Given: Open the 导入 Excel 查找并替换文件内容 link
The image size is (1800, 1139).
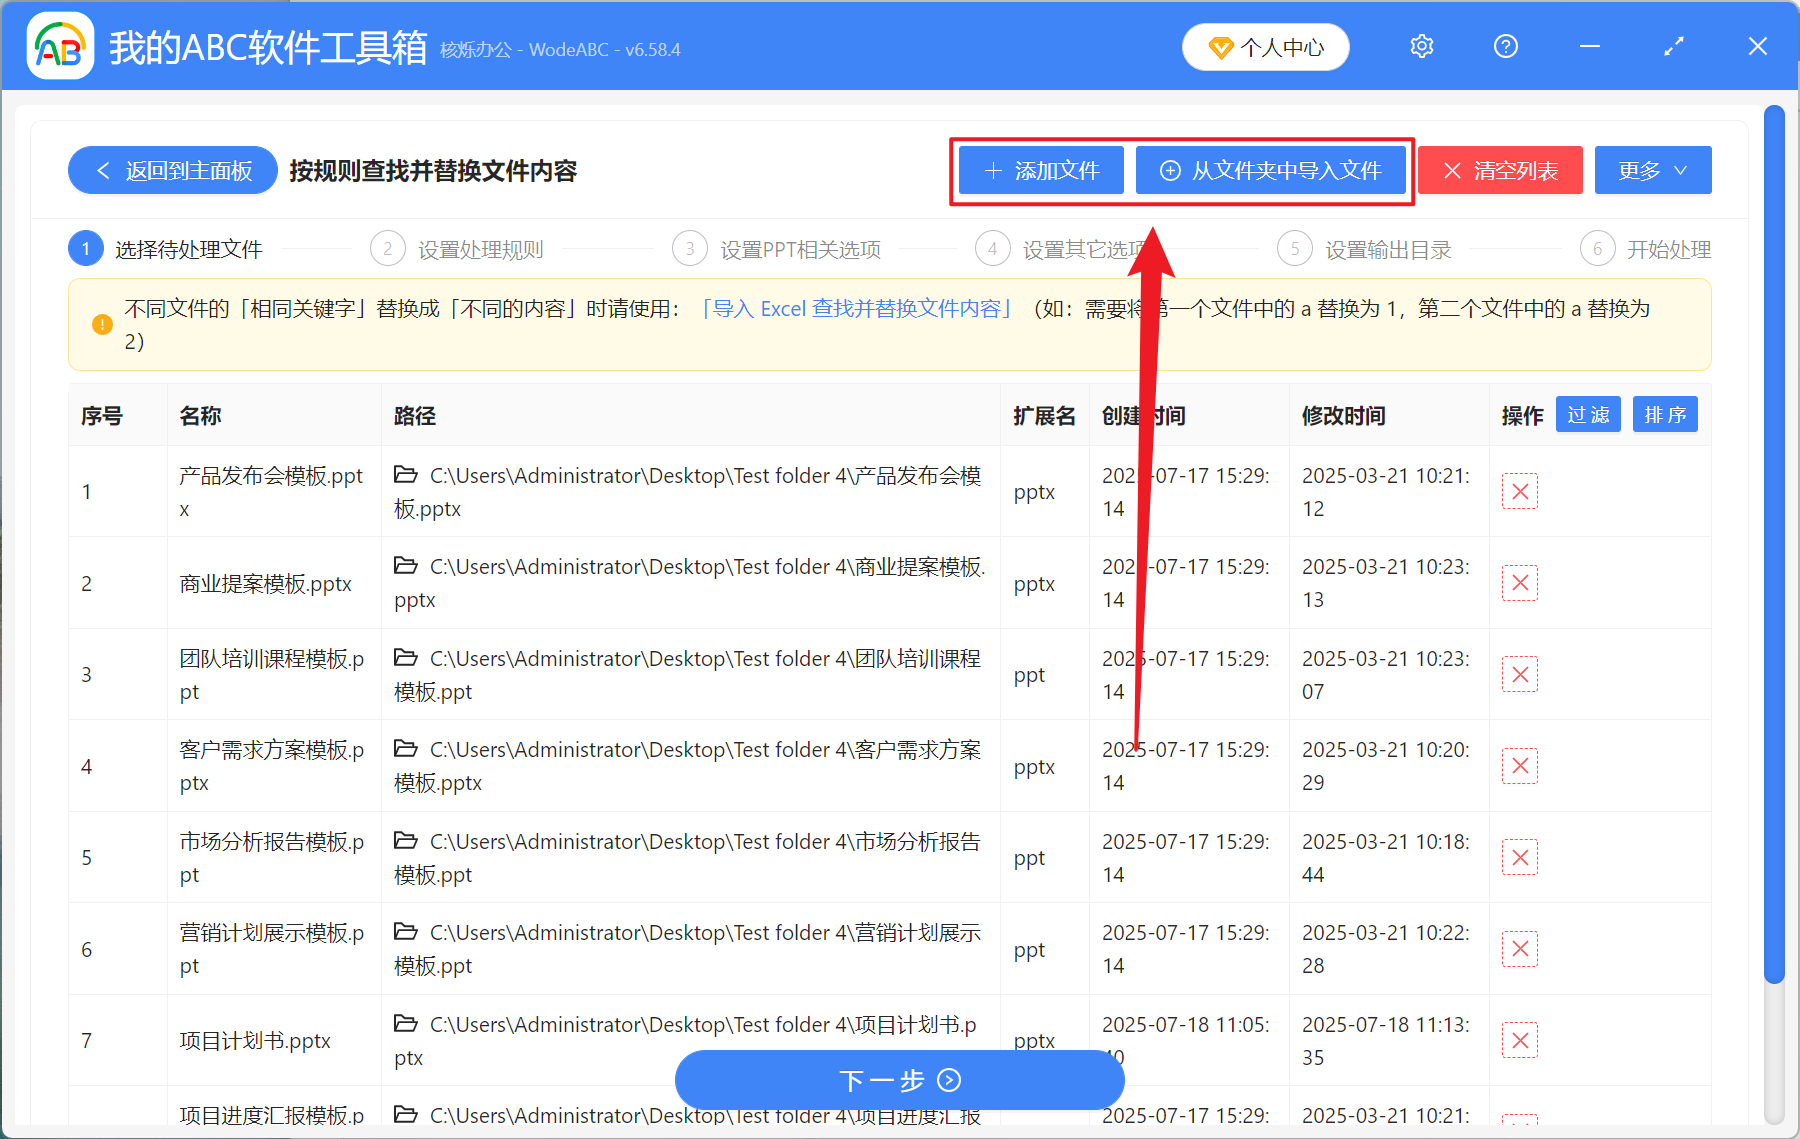Looking at the screenshot, I should pos(858,309).
